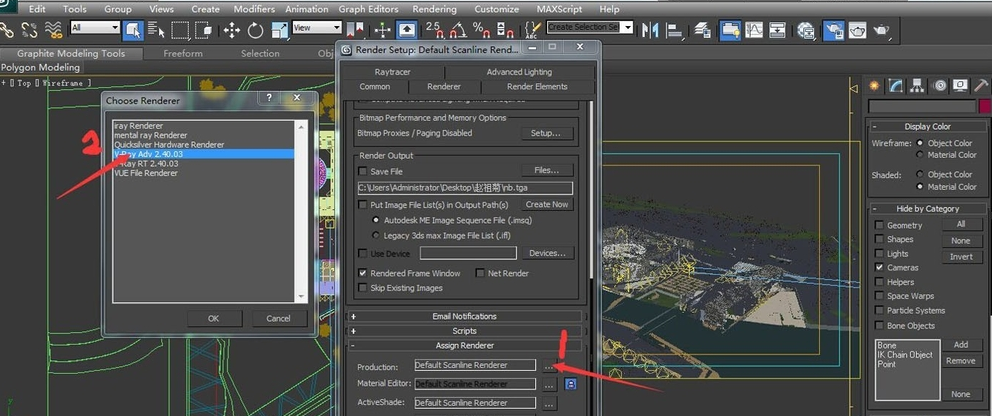Toggle the 2.5D Snaps icon

(435, 29)
